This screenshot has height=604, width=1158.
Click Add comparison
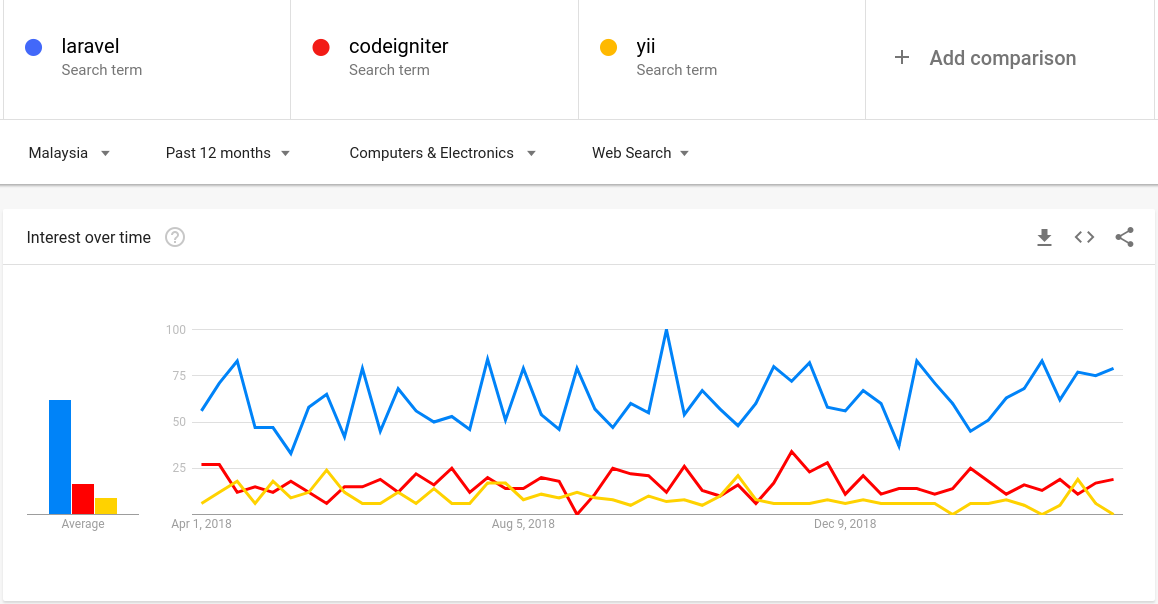coord(1002,58)
